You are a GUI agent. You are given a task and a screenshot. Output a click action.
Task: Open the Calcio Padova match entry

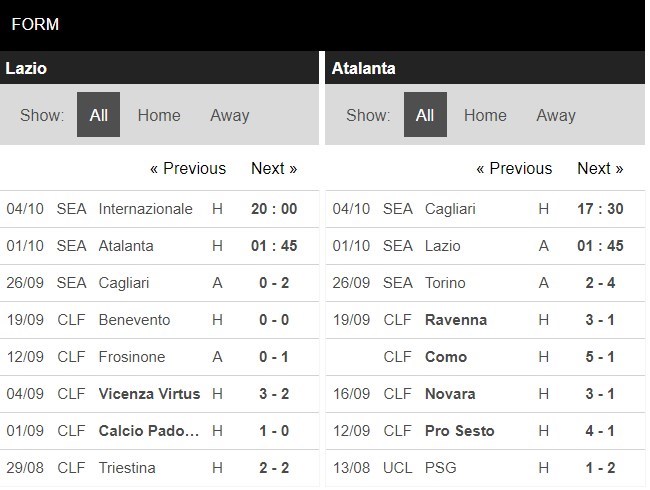coord(148,431)
